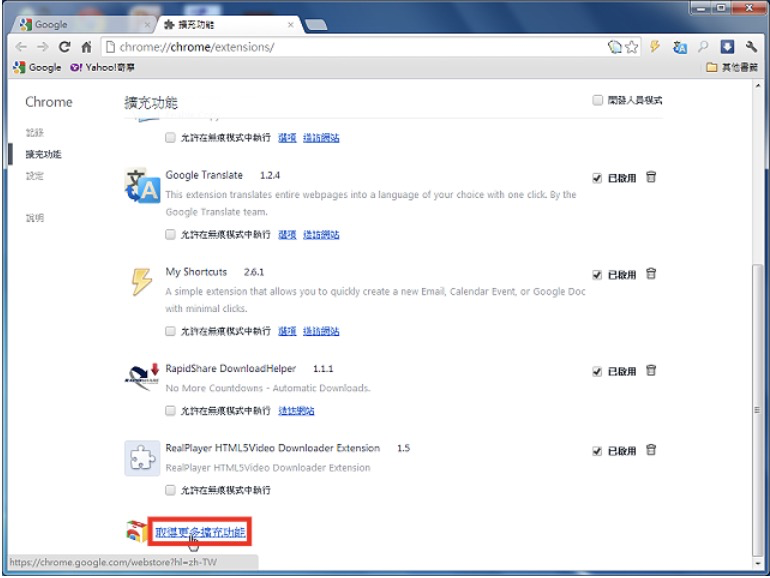
Task: Remove Google Translate with trash icon
Action: click(651, 177)
